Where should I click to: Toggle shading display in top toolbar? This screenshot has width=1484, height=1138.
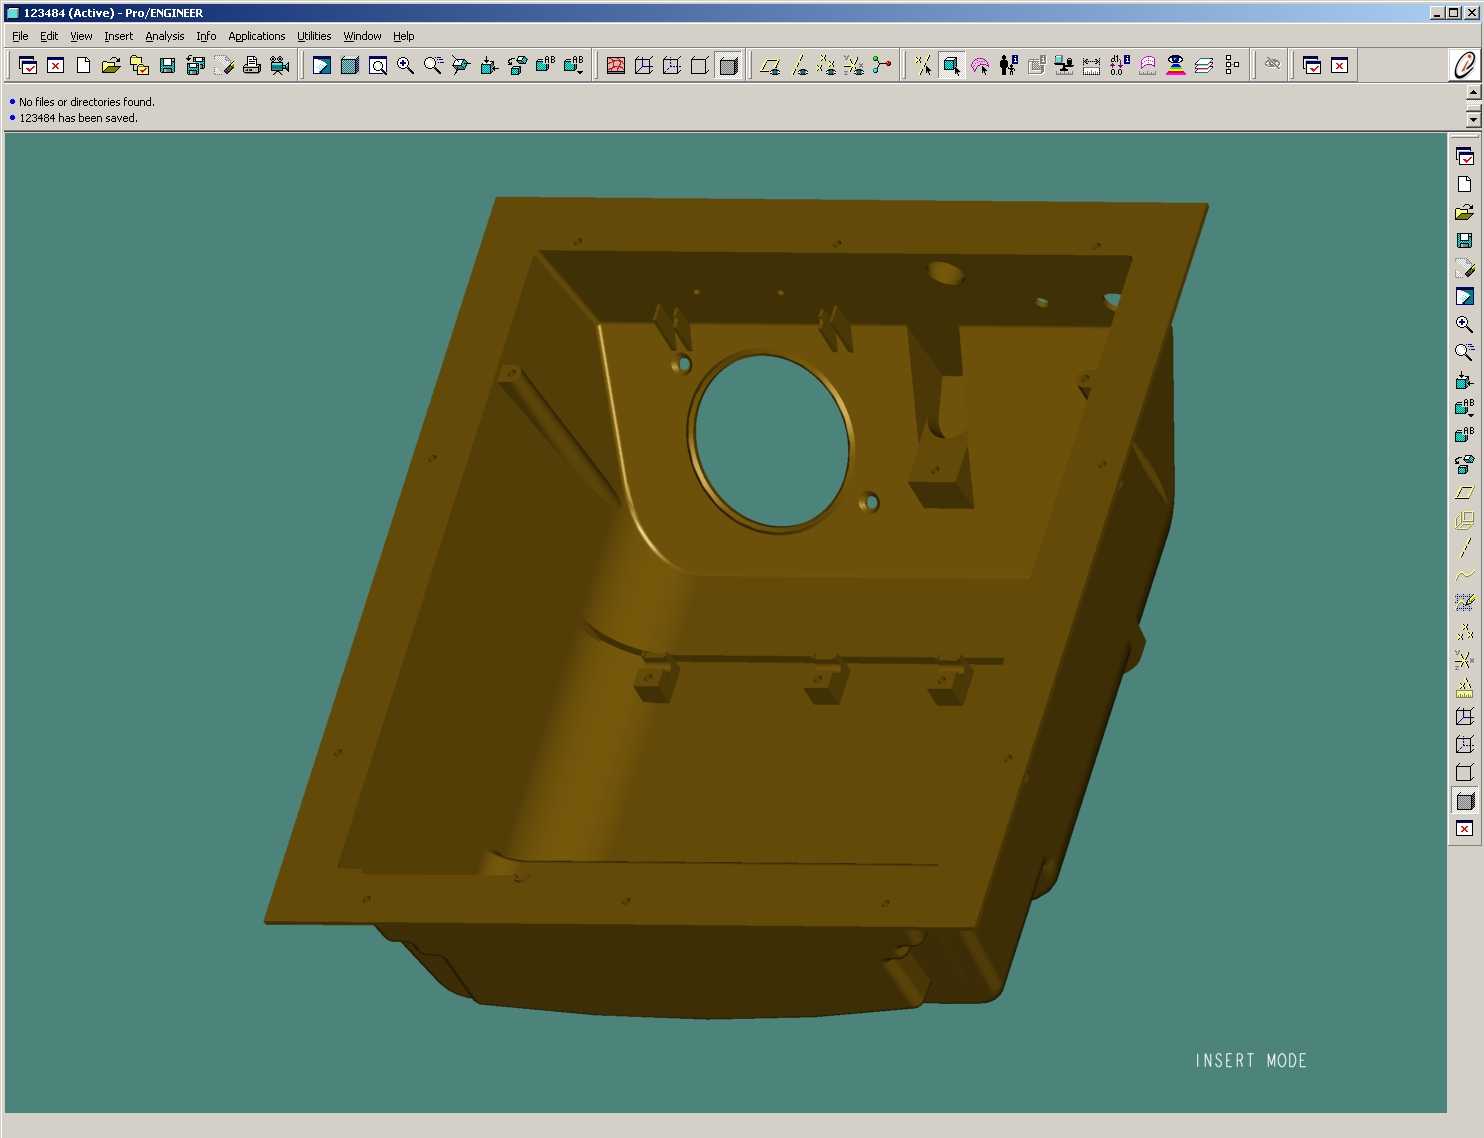[729, 66]
